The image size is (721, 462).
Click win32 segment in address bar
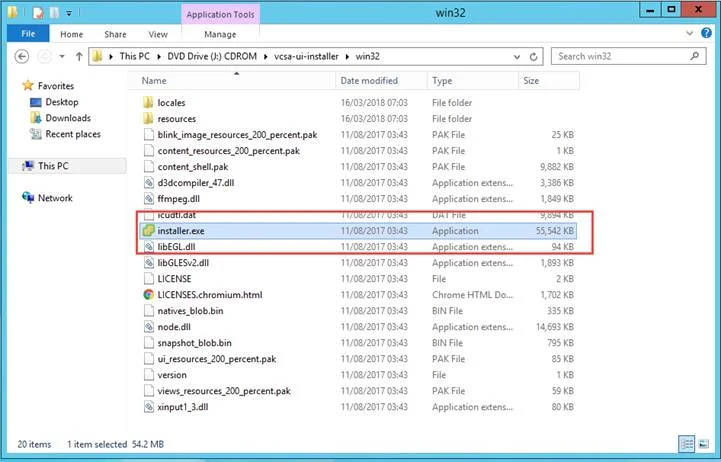(x=368, y=57)
